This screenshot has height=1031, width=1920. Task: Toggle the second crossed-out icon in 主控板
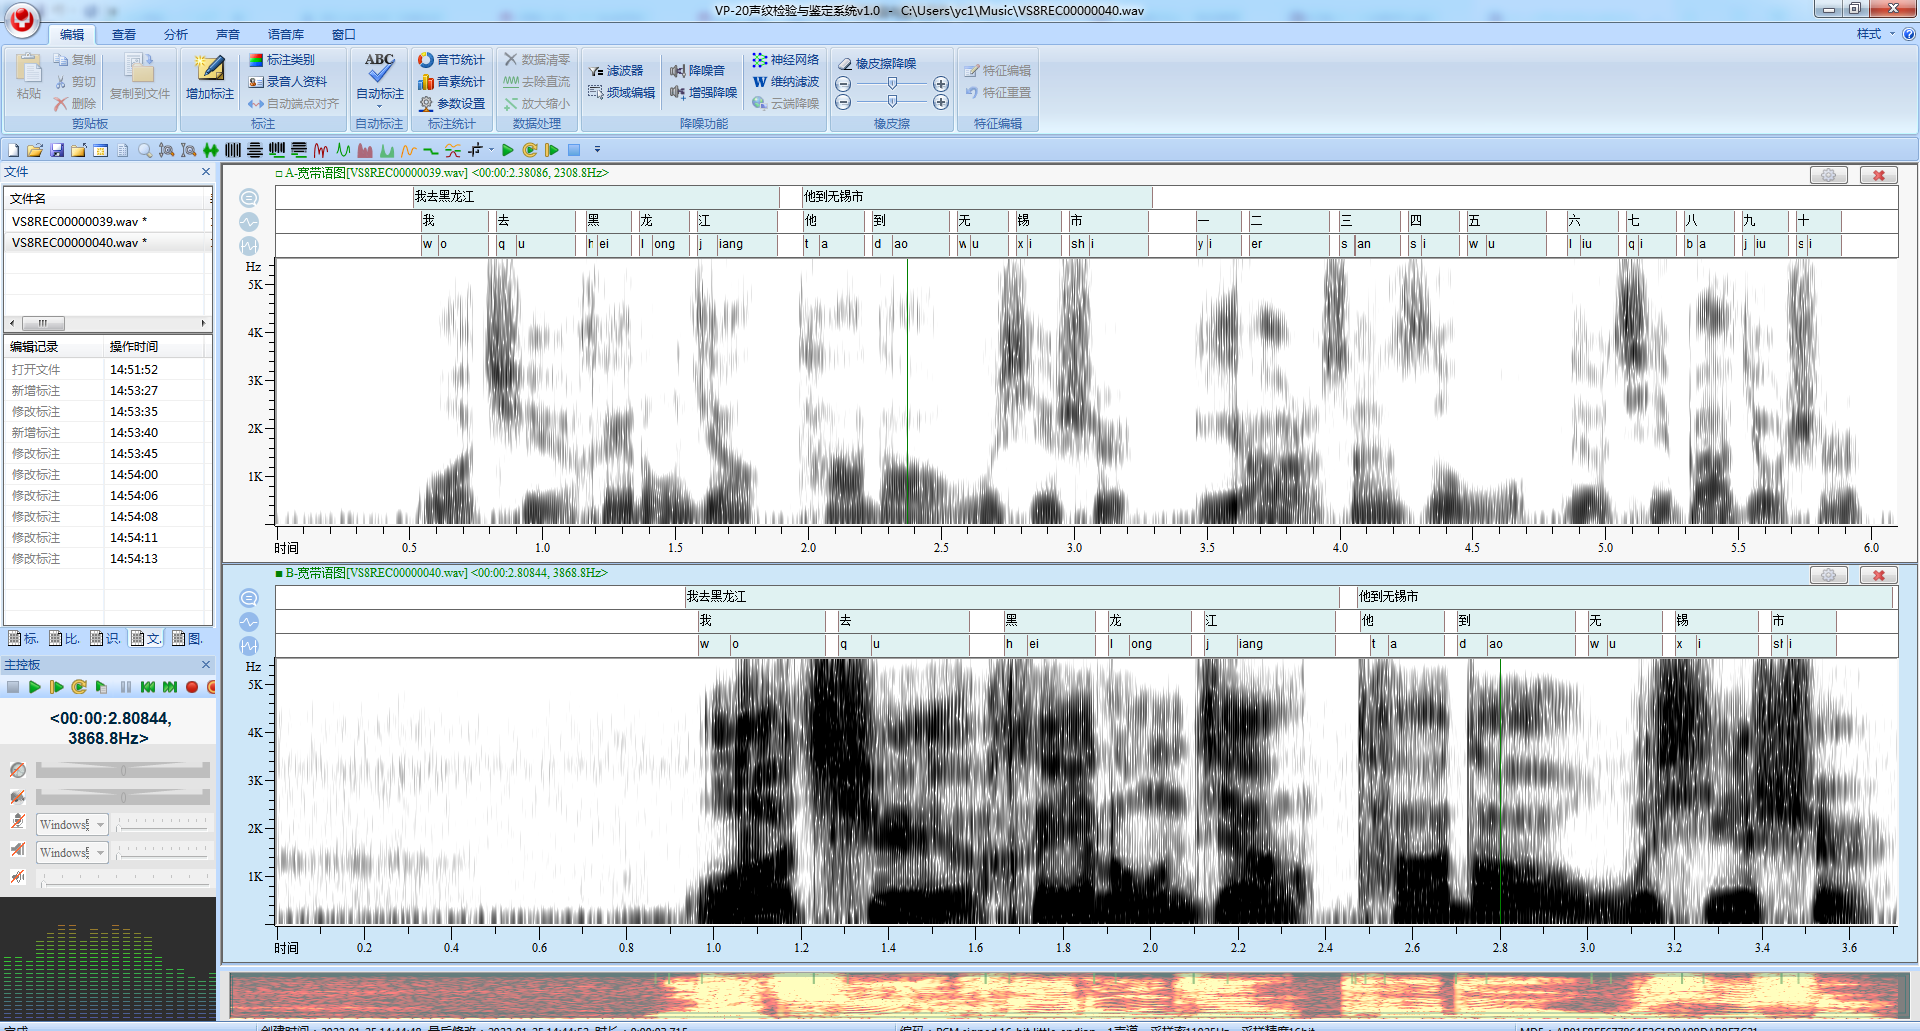(17, 797)
